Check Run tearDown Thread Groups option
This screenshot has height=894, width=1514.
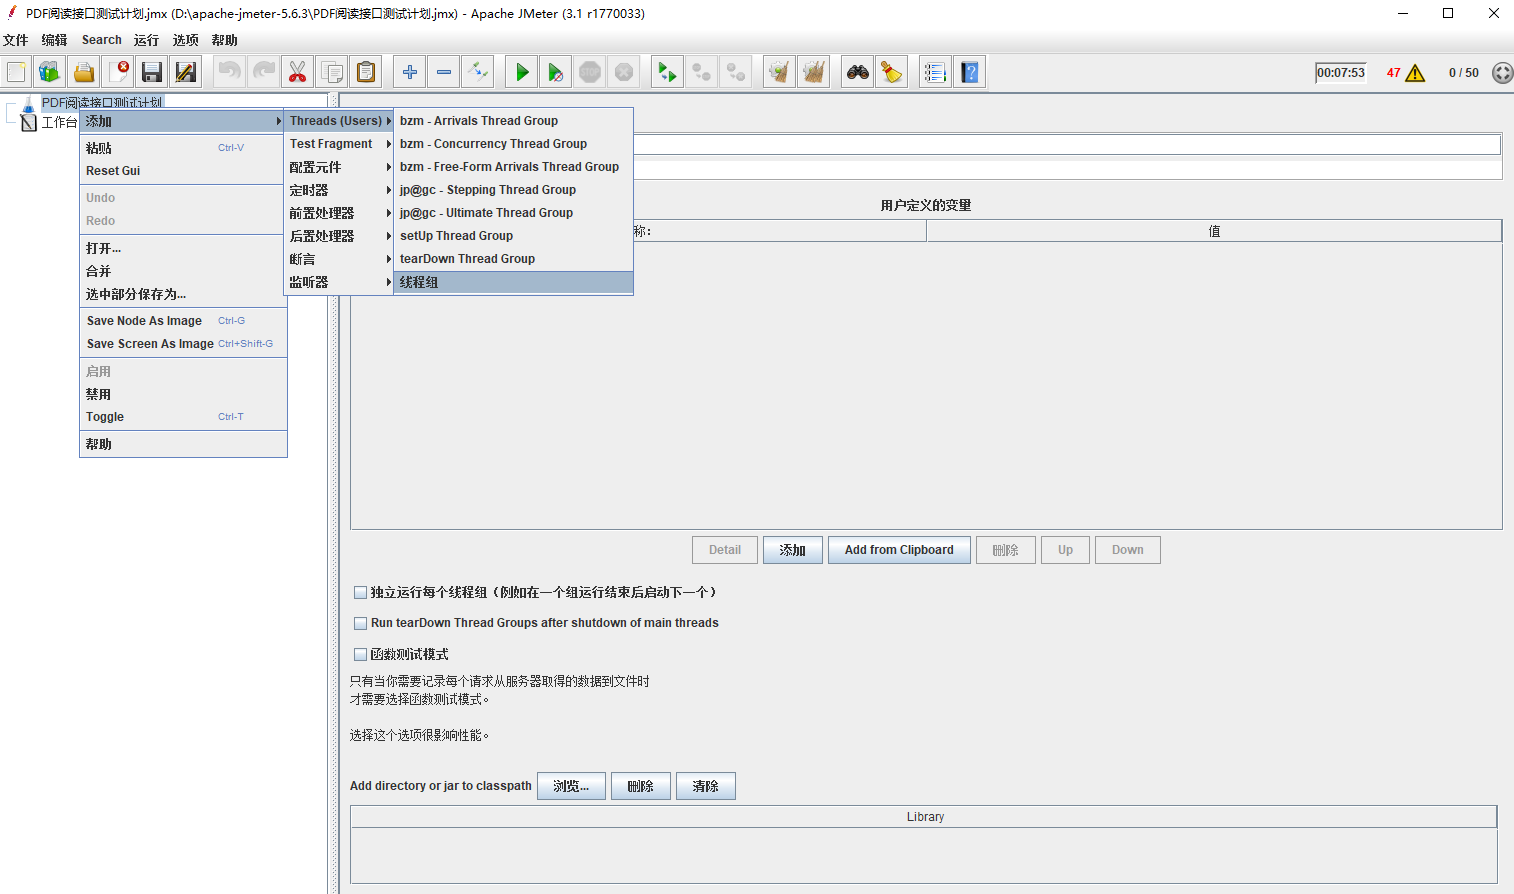pos(361,623)
